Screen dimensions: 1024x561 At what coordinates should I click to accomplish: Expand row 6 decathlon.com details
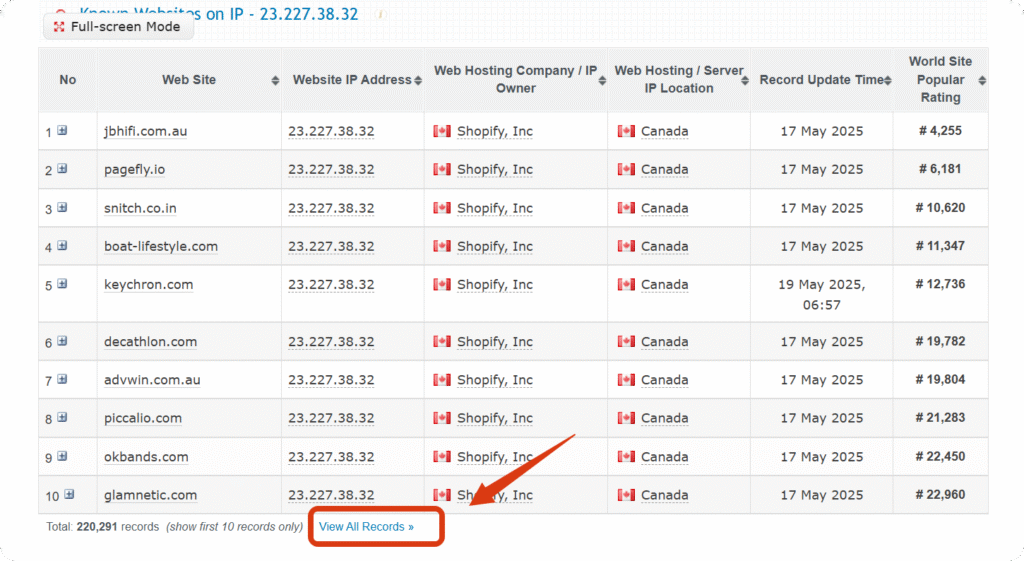tap(62, 341)
